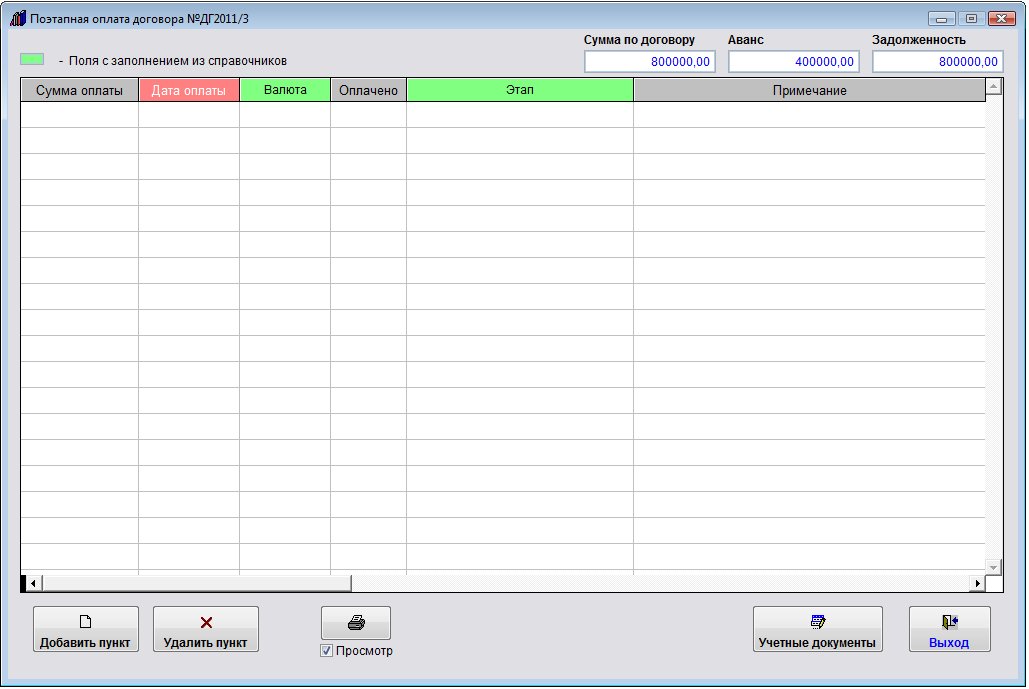Minimize the window
Image resolution: width=1029 pixels, height=689 pixels.
click(x=941, y=18)
